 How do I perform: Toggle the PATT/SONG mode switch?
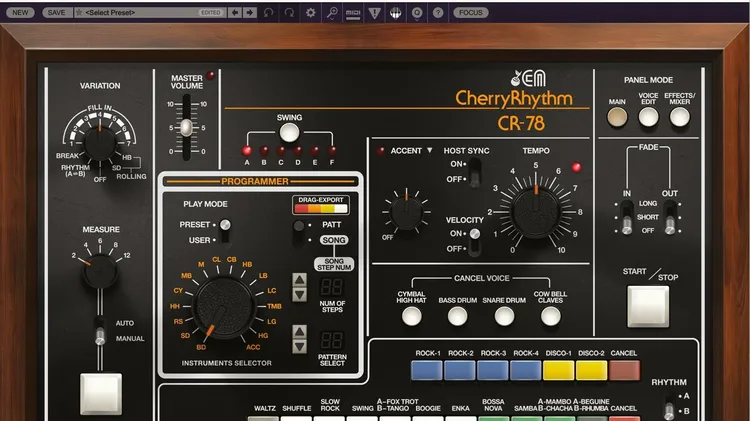[299, 233]
